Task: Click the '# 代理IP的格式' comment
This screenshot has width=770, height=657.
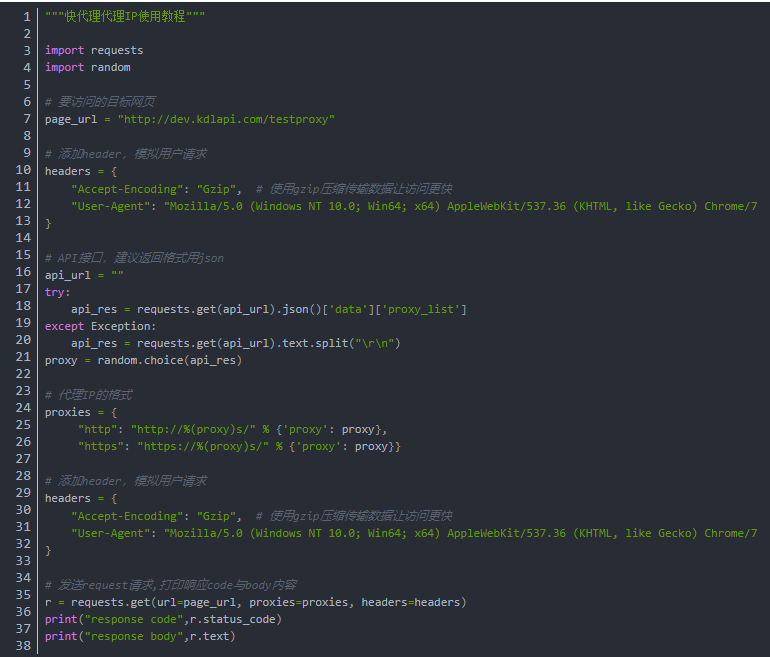Action: [88, 395]
